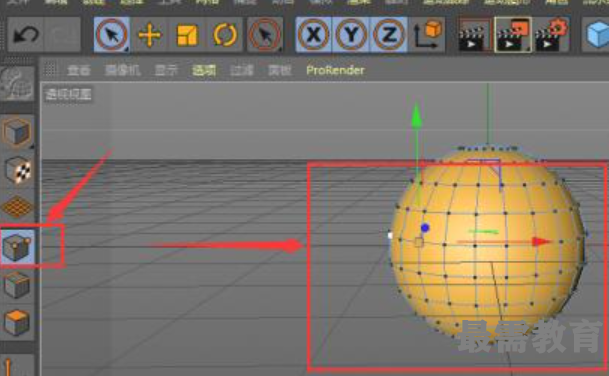
Task: Enable Workplane mode grid icon
Action: coord(17,207)
